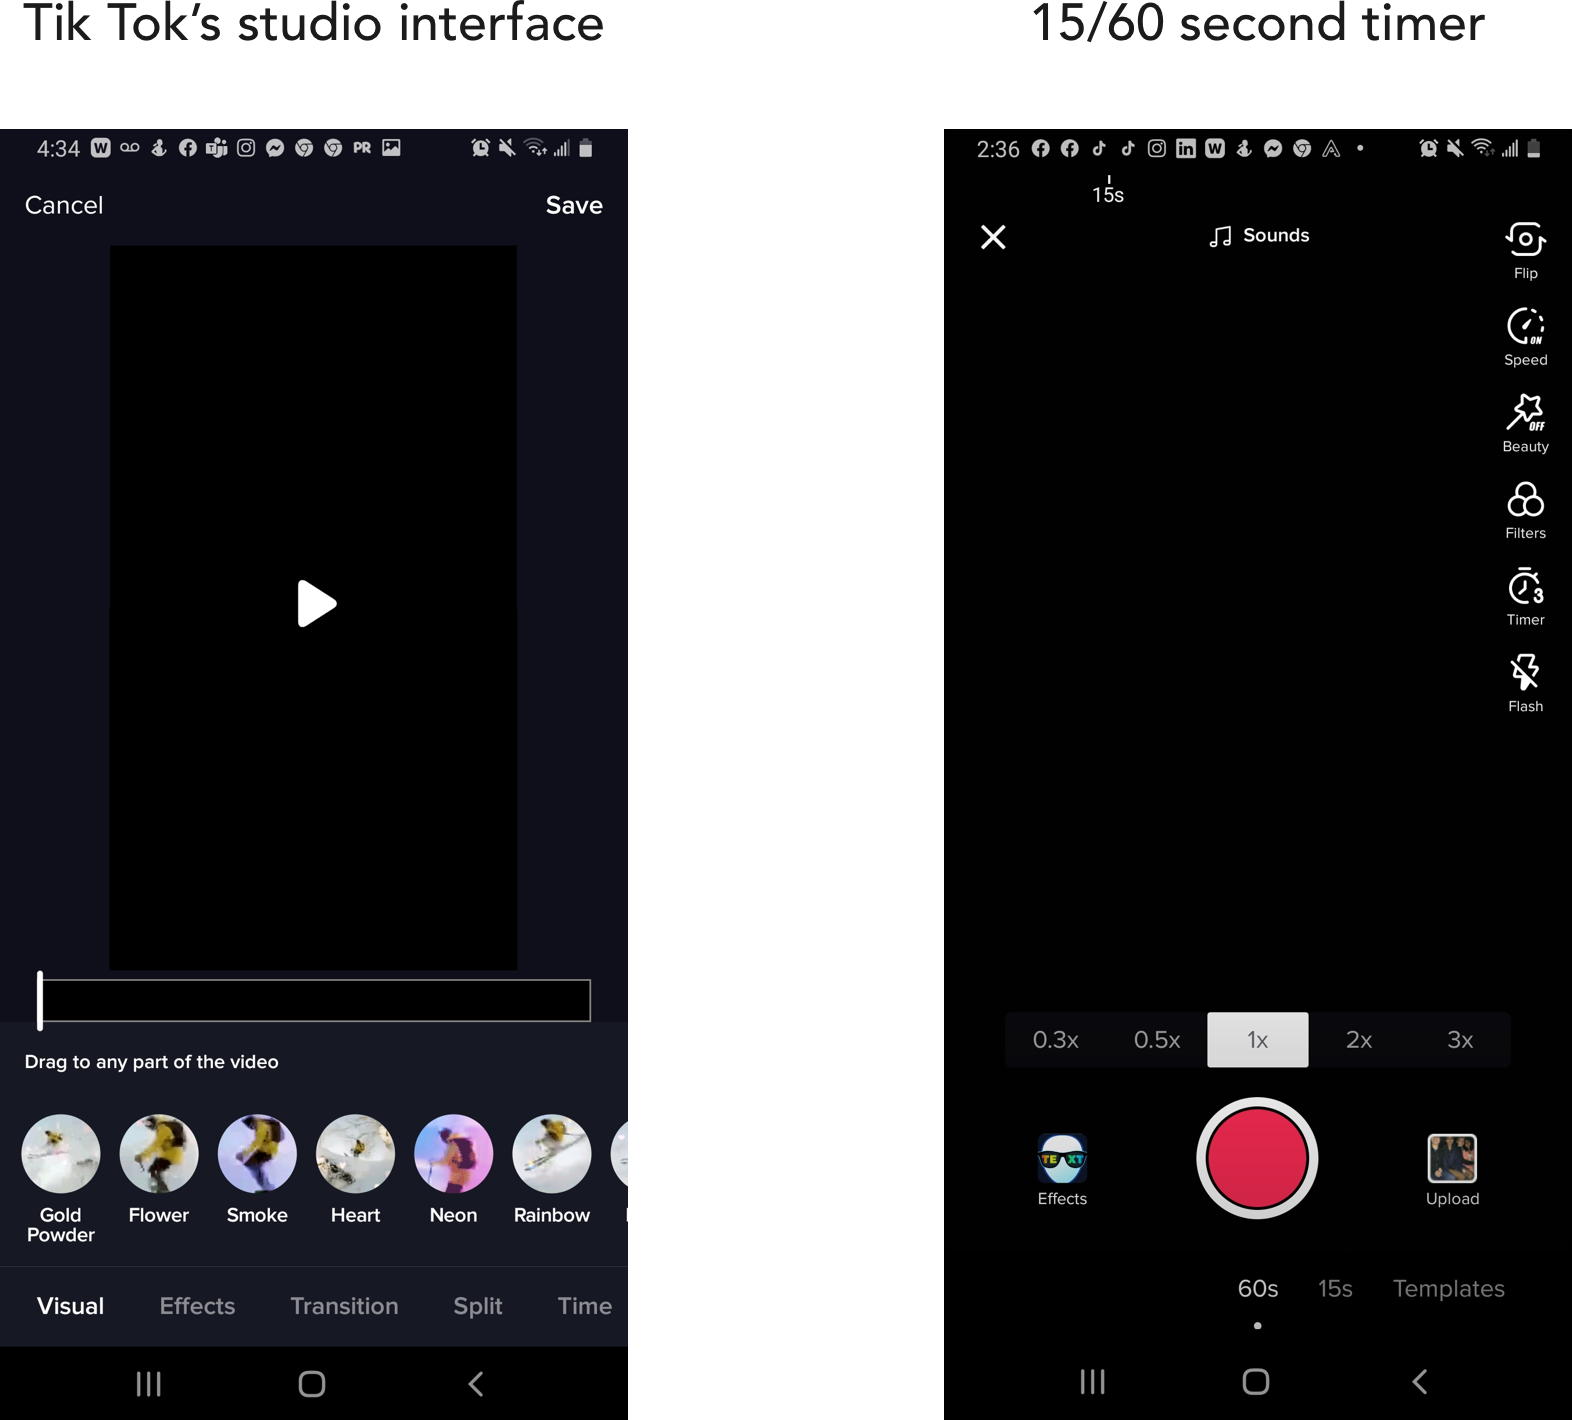Tap Android back button on right phone
This screenshot has height=1420, width=1572.
tap(1420, 1382)
